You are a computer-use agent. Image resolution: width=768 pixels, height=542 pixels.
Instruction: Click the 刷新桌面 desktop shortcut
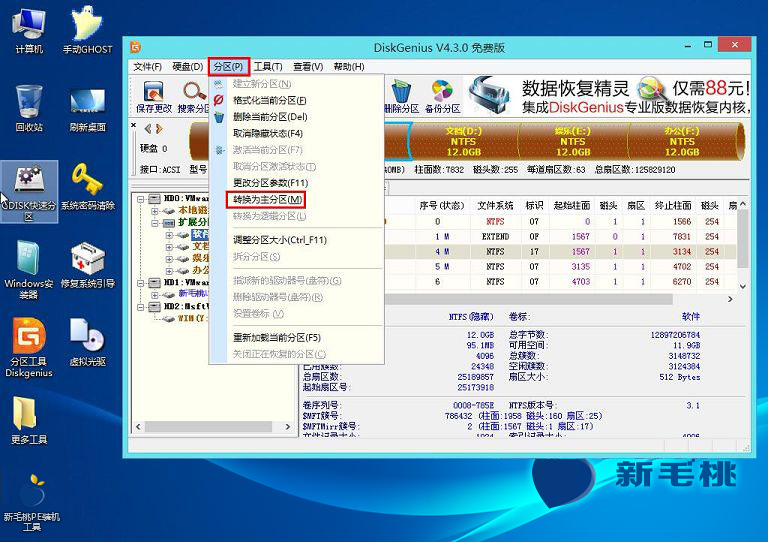point(88,109)
